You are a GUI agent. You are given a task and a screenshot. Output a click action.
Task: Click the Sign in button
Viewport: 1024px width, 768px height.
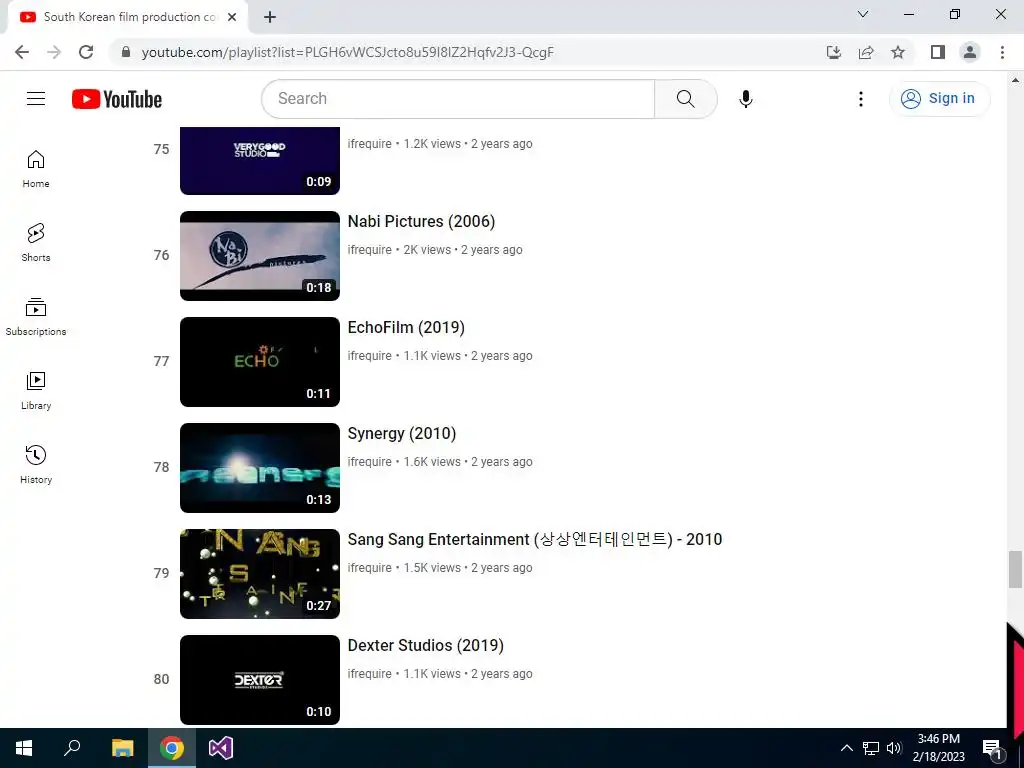coord(939,99)
